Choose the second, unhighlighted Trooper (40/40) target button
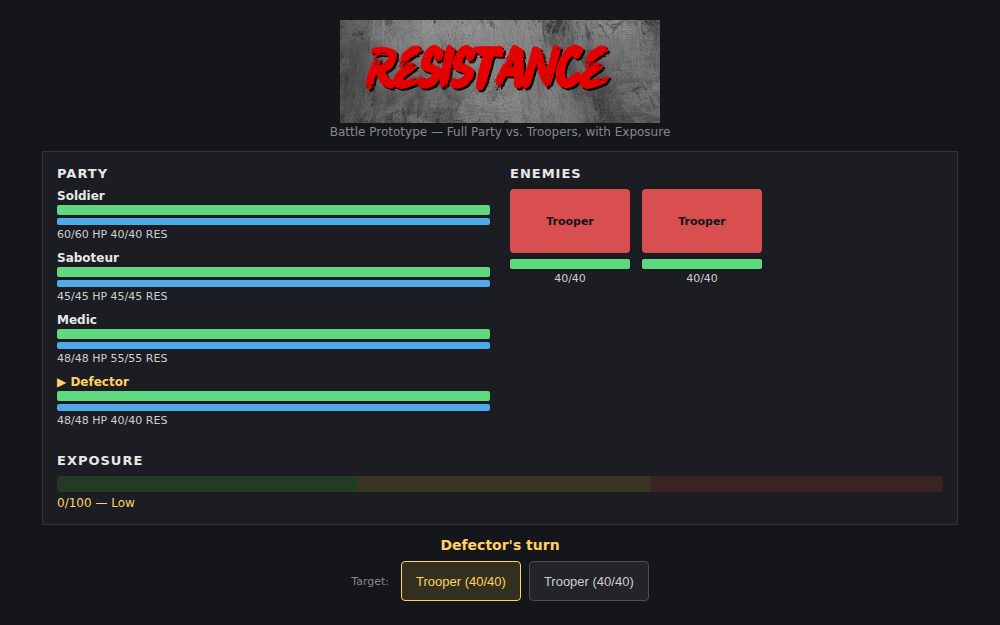The height and width of the screenshot is (625, 1000). [589, 581]
